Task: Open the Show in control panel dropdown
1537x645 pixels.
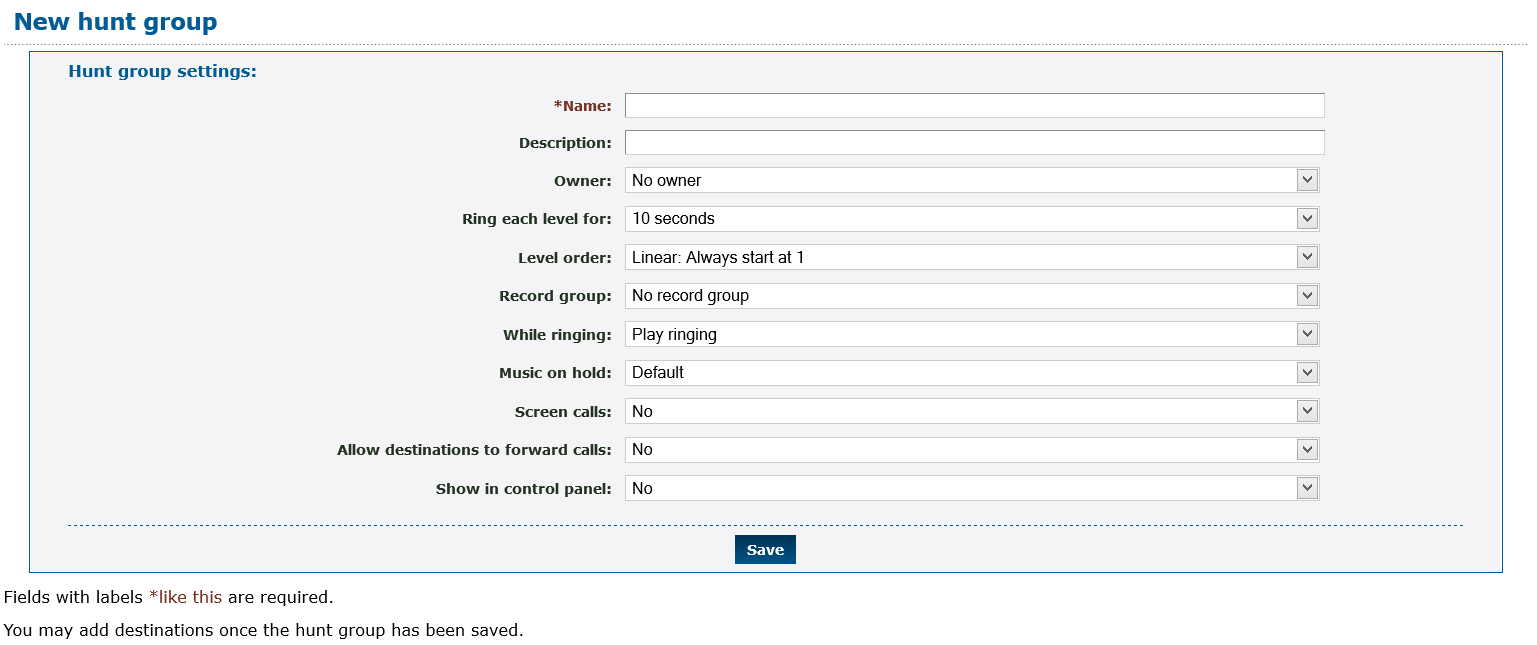Action: [971, 489]
